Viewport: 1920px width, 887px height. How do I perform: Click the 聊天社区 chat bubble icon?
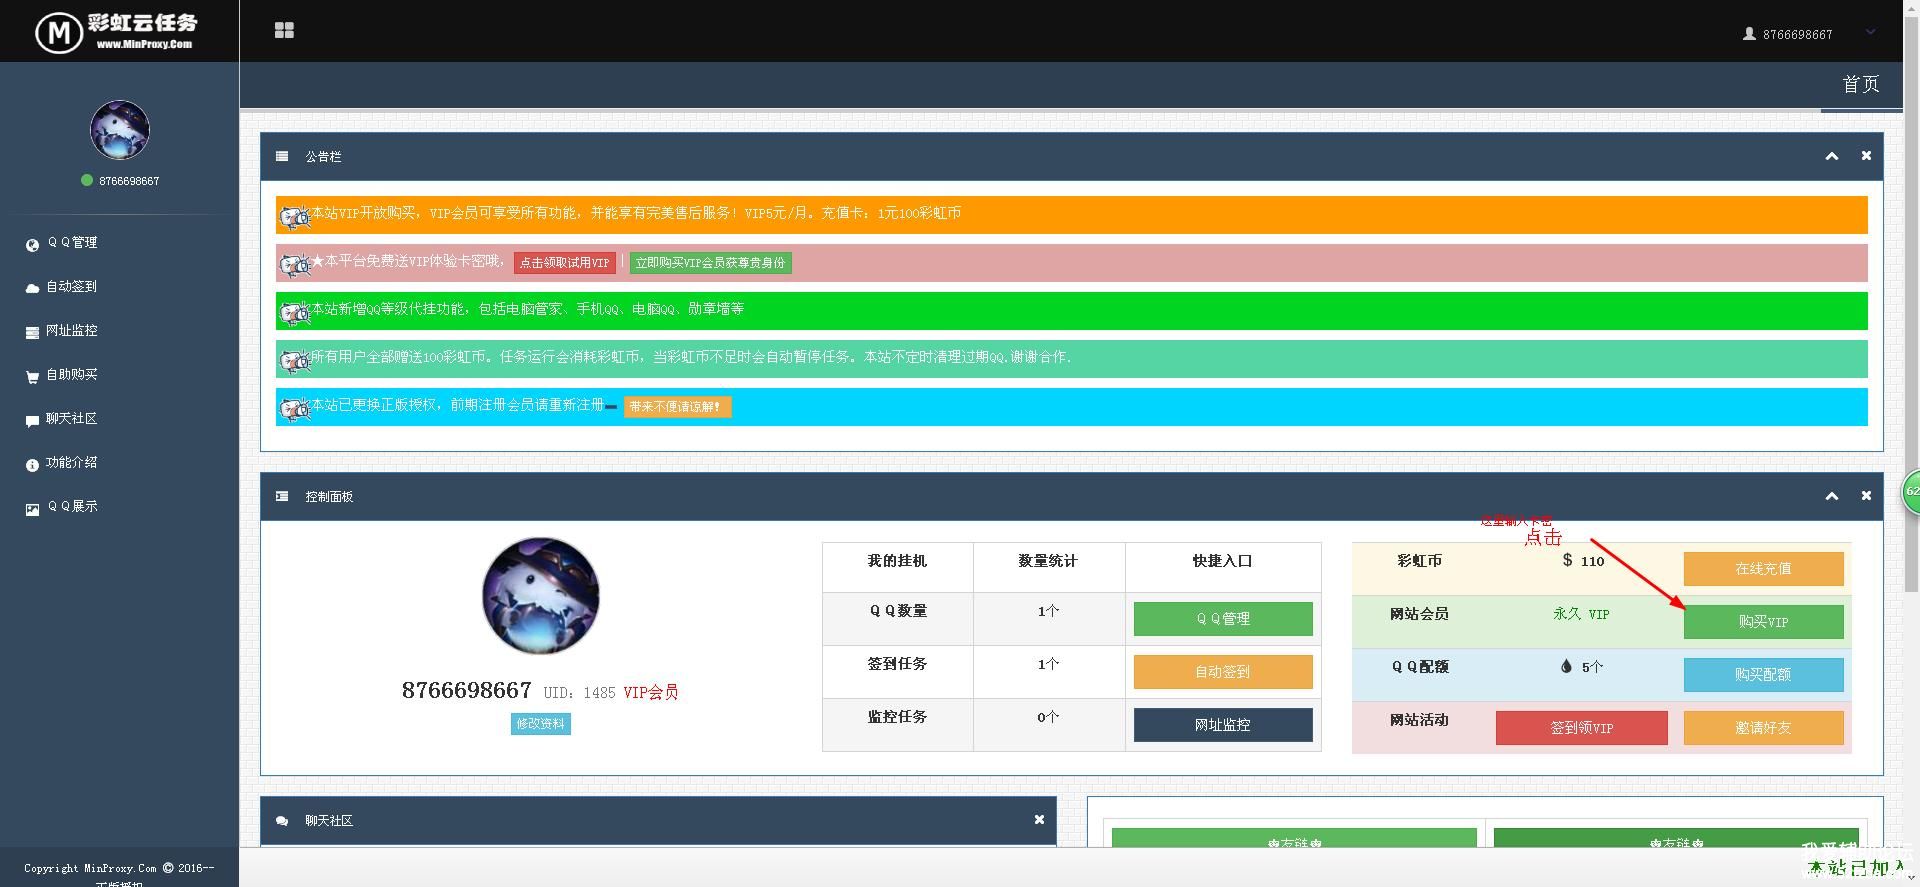pos(32,420)
